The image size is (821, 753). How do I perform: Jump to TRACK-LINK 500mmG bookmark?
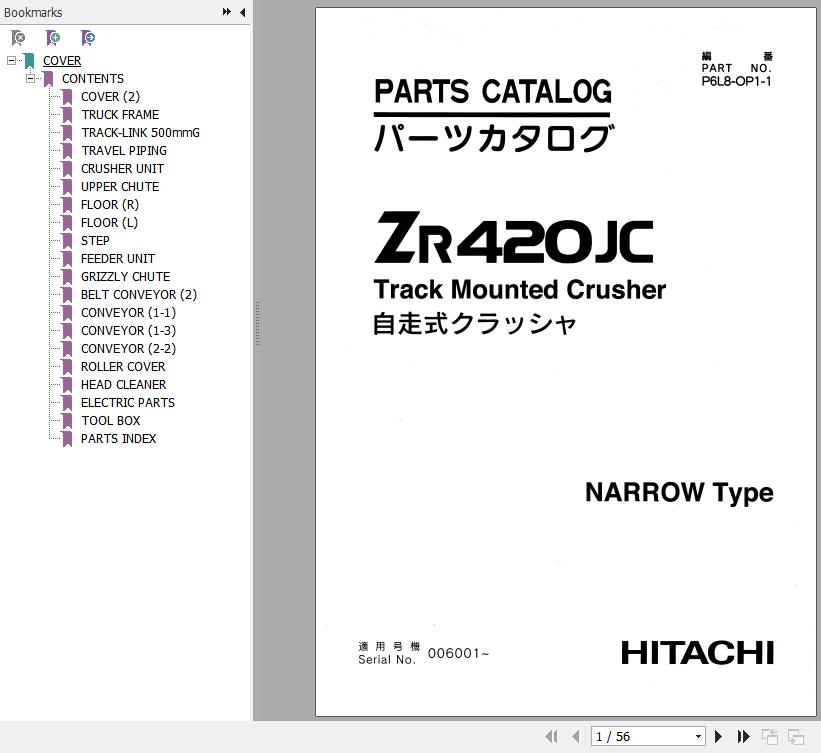coord(140,132)
